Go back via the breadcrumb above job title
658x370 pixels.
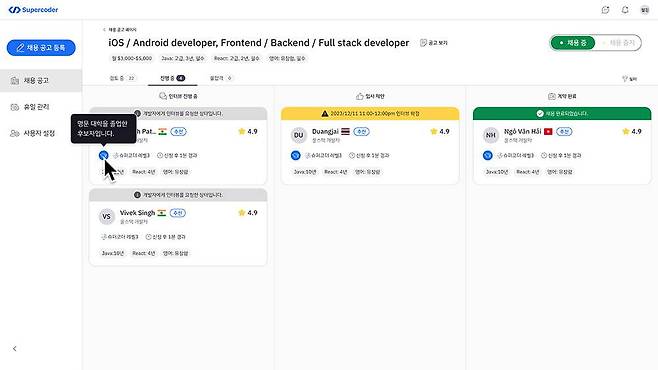point(120,30)
